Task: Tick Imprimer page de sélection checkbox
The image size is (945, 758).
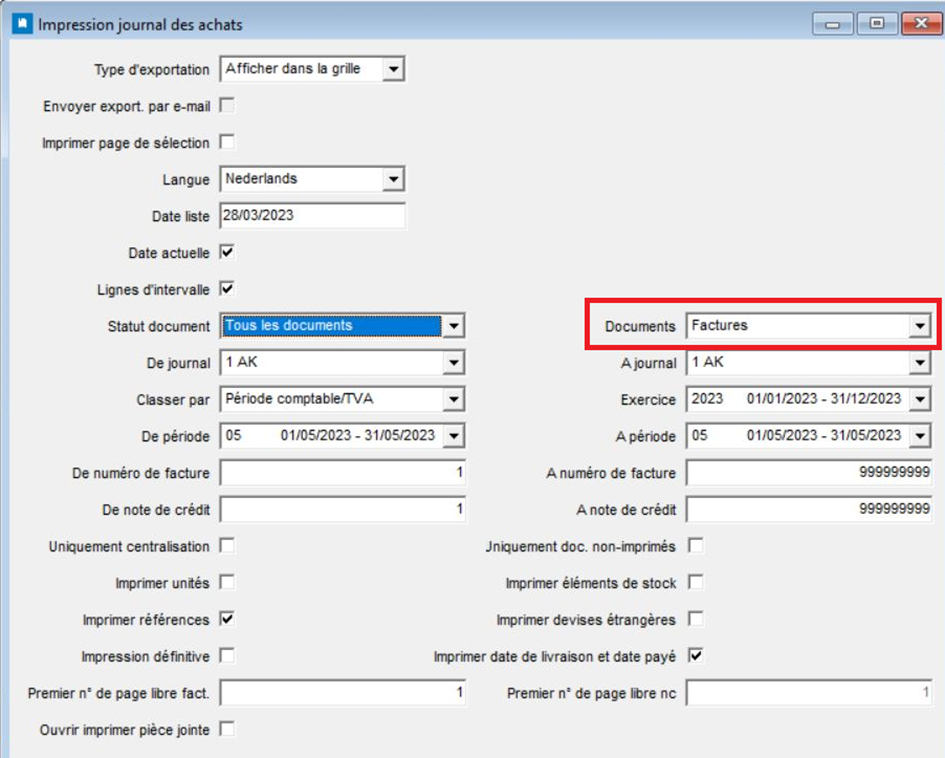Action: [227, 143]
